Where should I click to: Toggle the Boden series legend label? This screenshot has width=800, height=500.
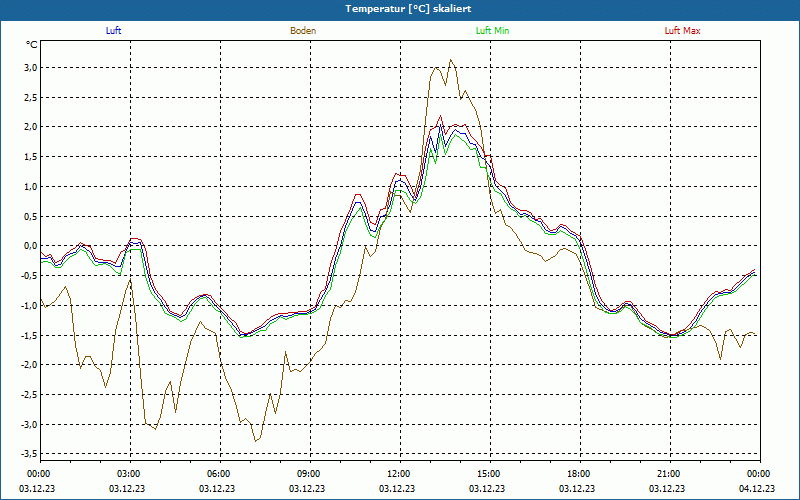click(x=303, y=31)
